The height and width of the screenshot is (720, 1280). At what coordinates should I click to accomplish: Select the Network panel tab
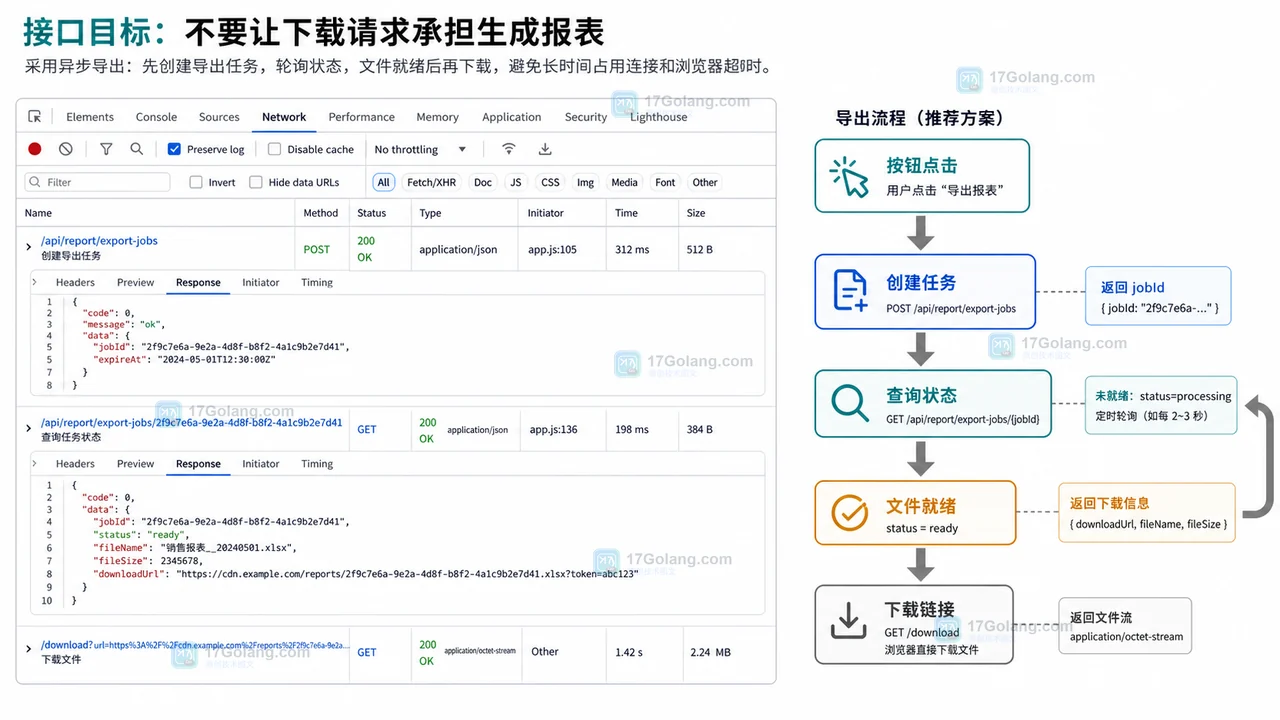(284, 117)
